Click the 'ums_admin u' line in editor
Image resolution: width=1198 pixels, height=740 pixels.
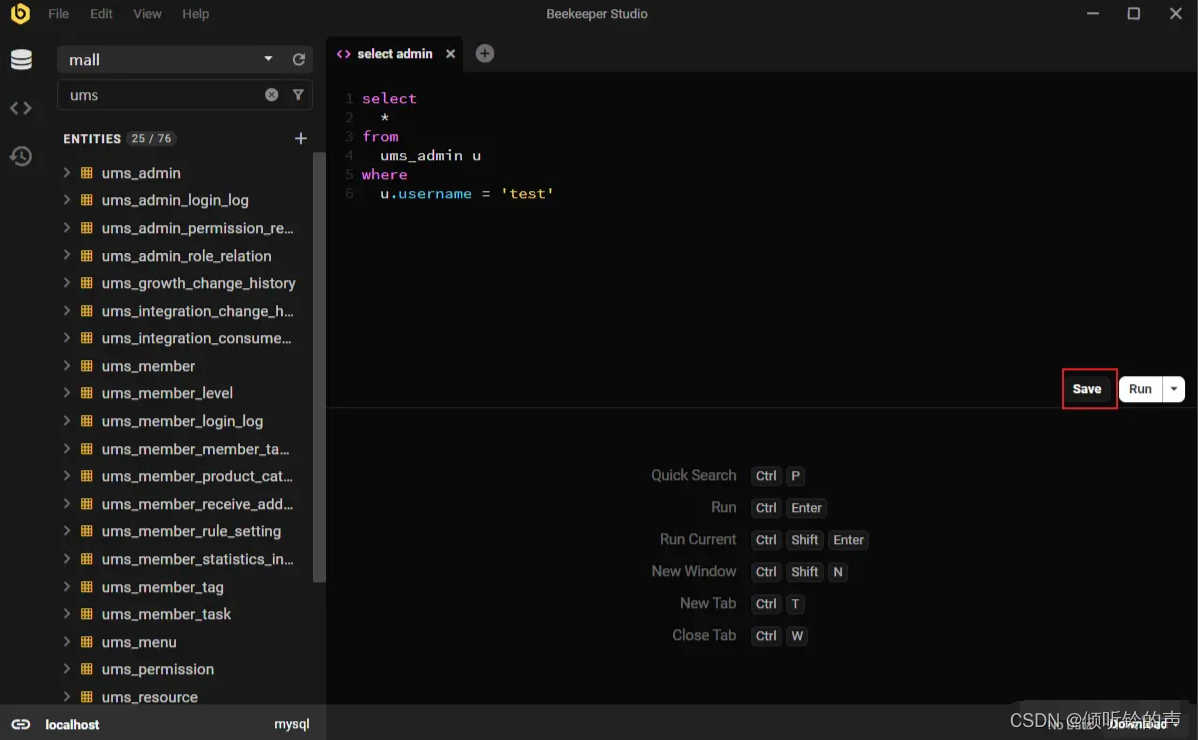point(430,155)
